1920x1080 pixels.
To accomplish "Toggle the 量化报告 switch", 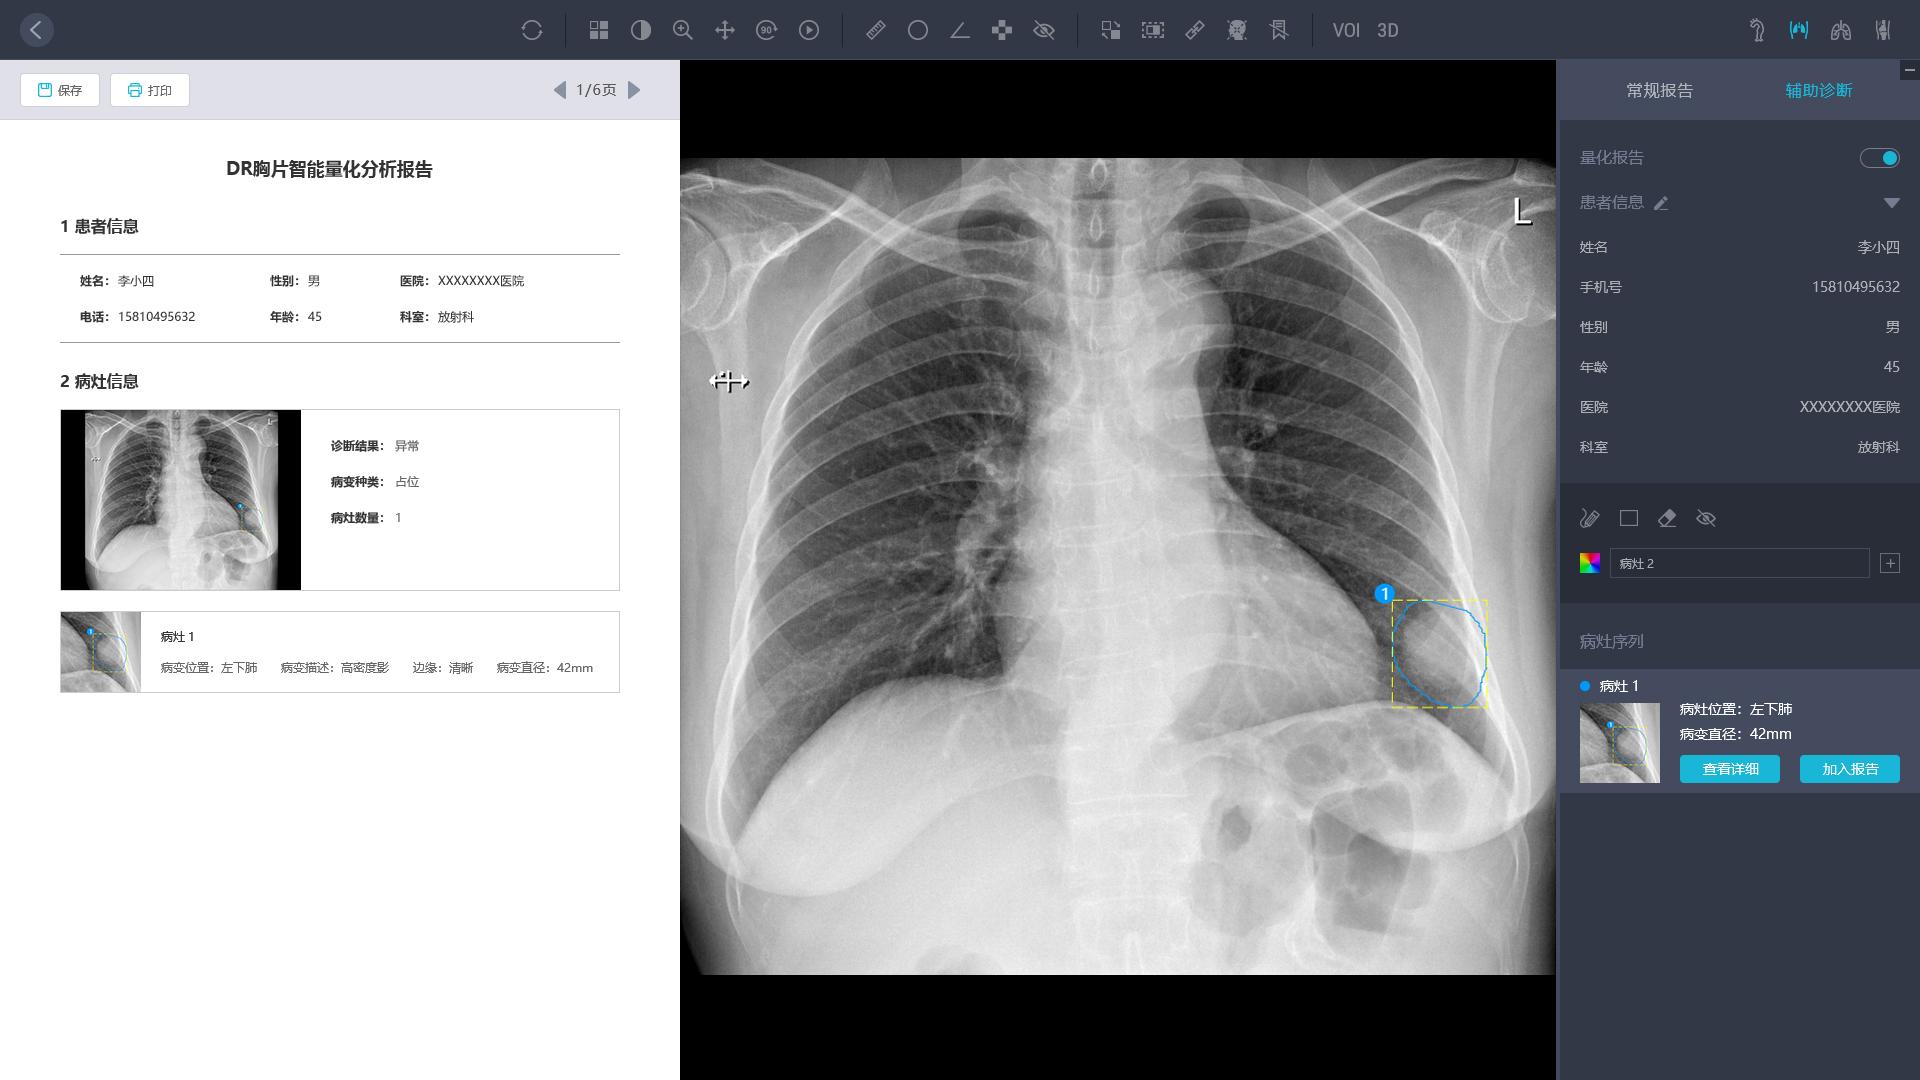I will click(1880, 158).
